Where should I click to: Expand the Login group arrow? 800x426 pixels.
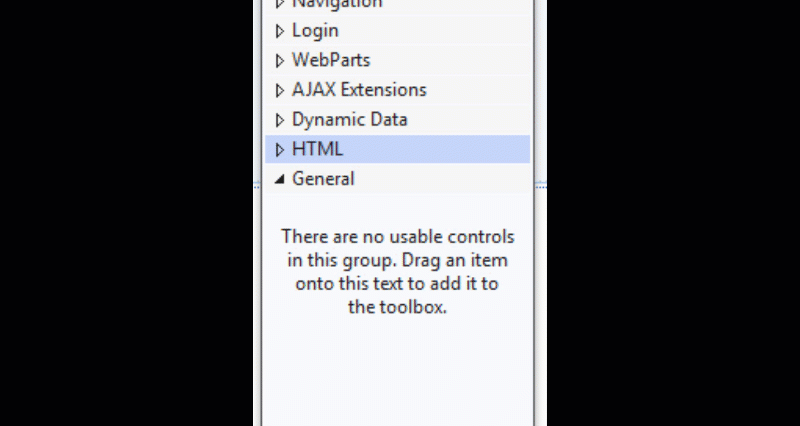point(280,31)
